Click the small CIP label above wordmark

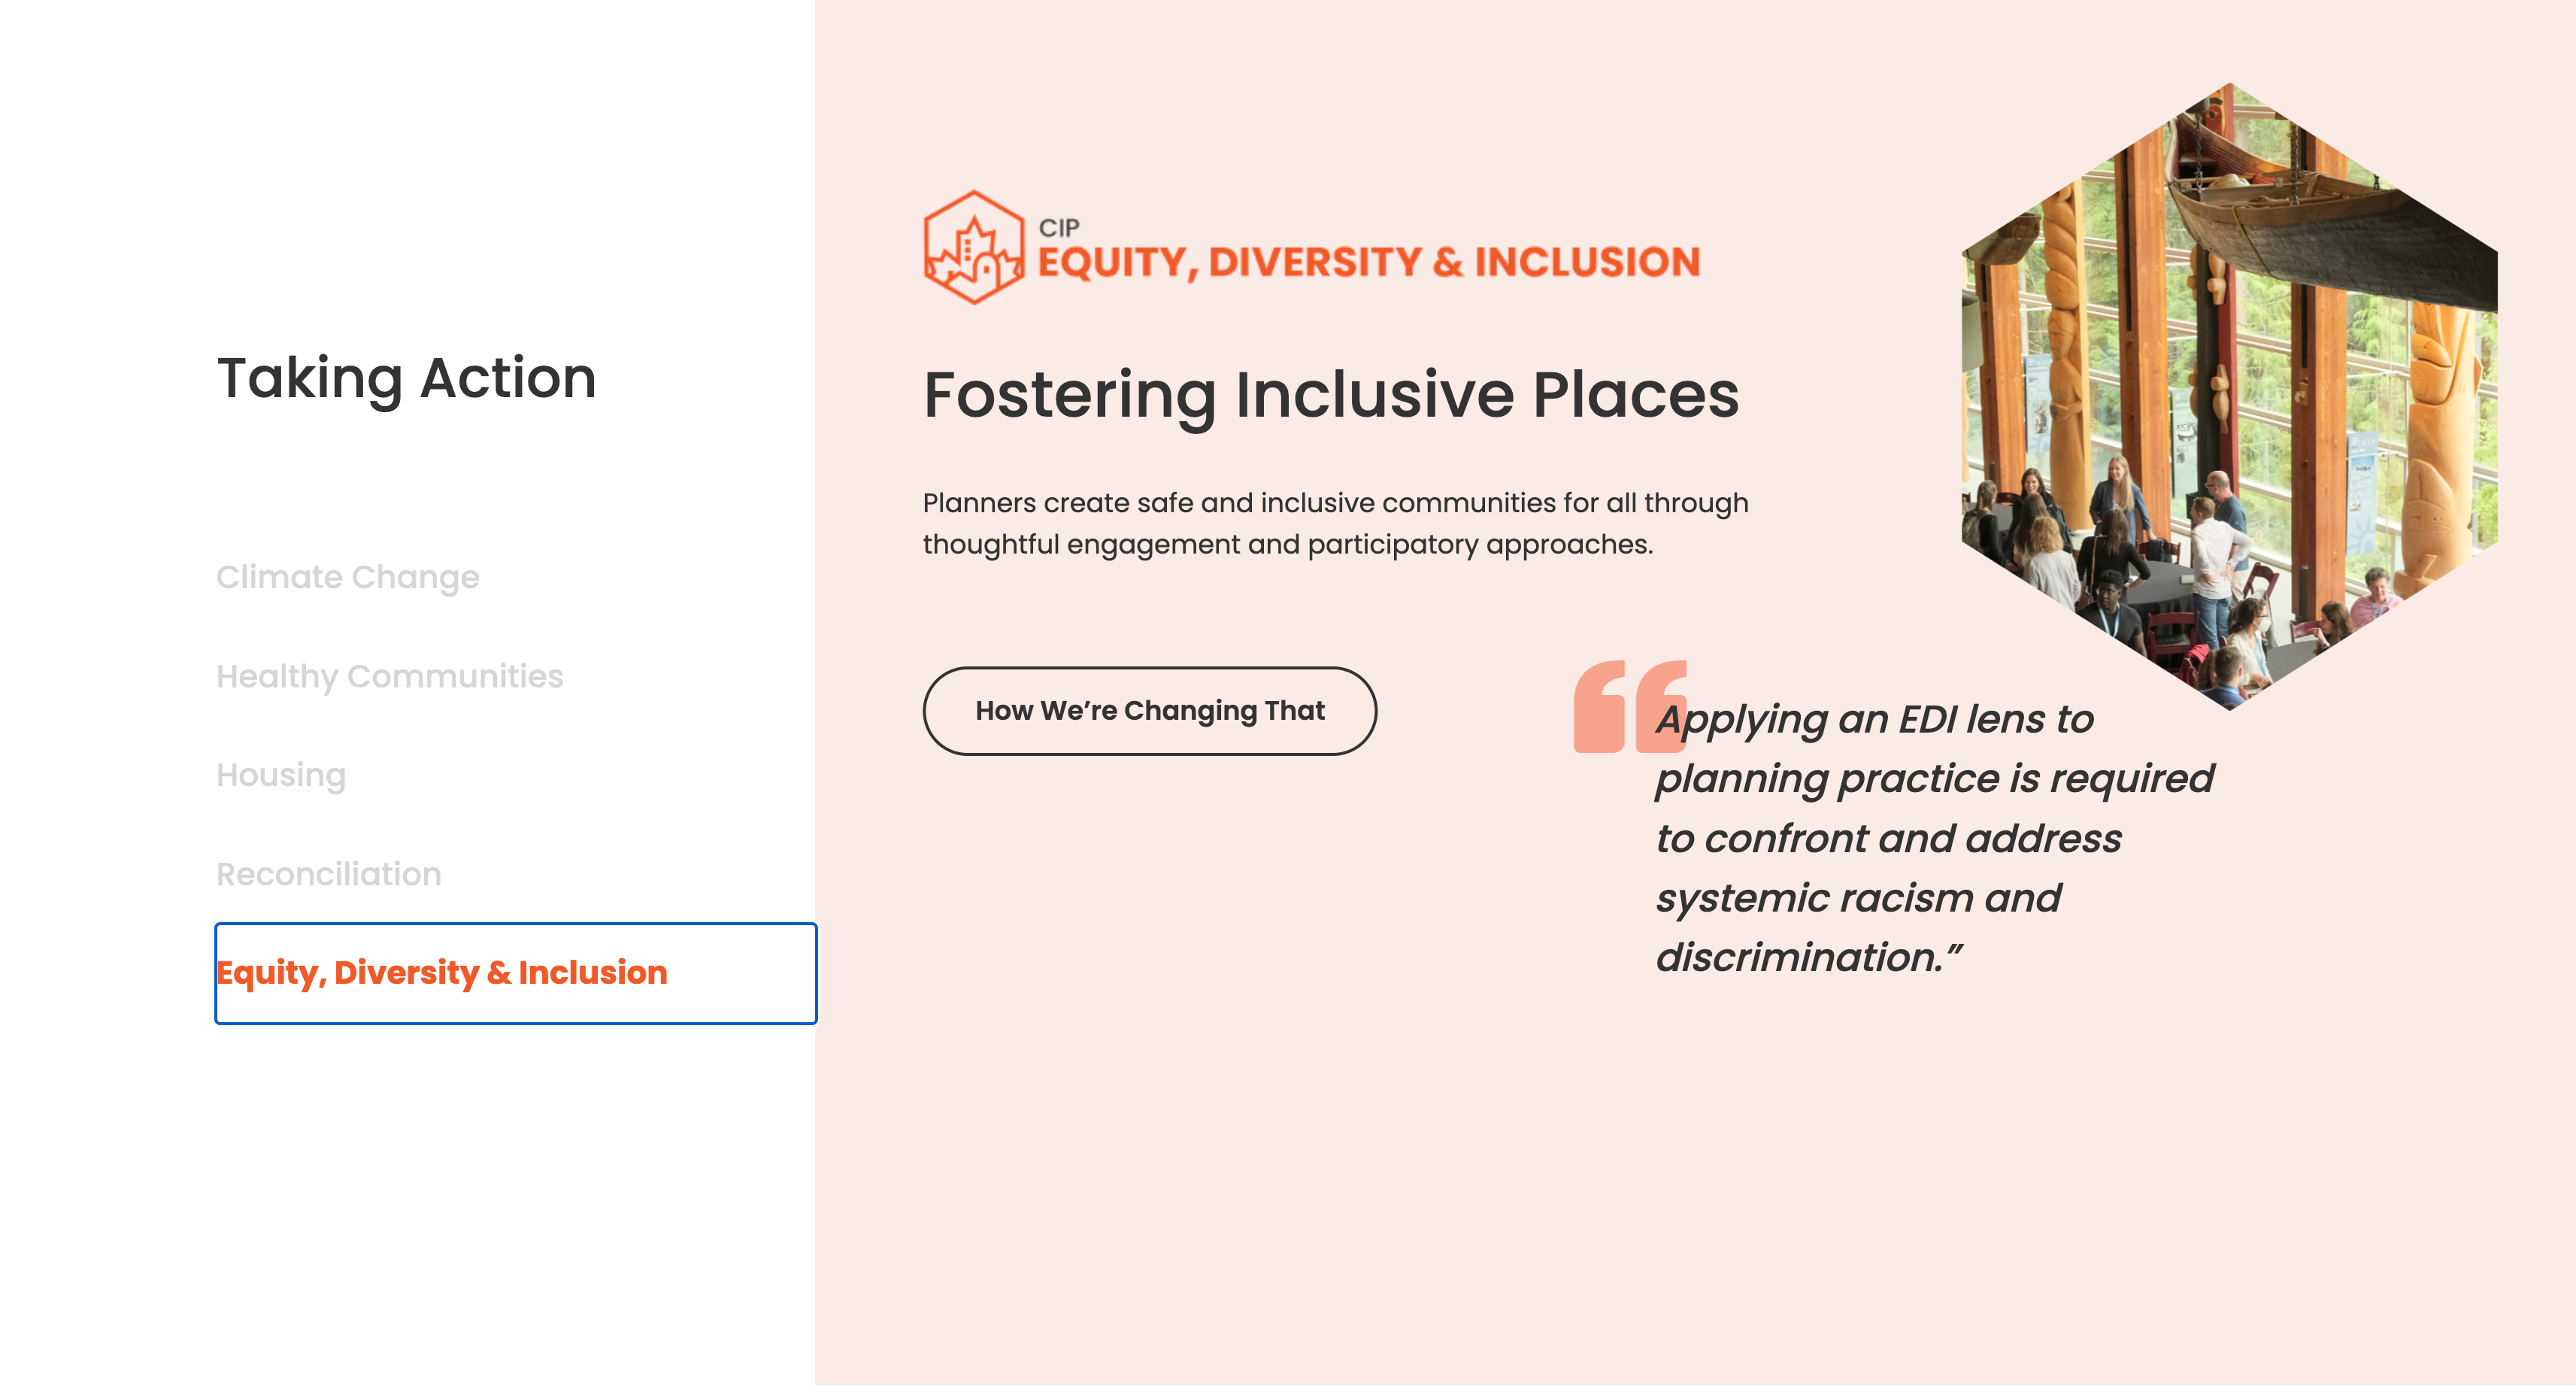coord(1058,227)
